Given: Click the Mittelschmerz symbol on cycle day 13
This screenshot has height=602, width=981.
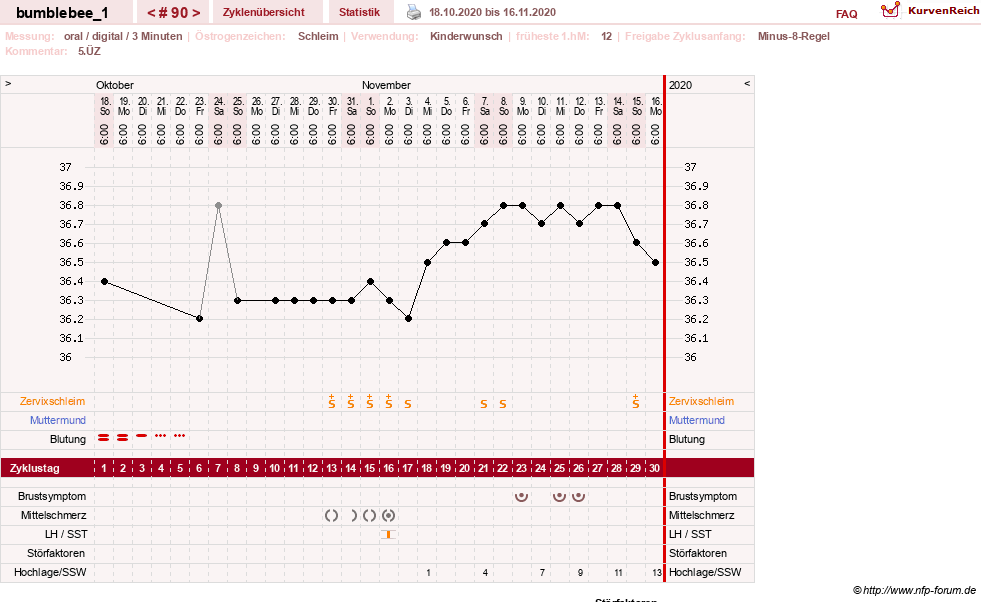Looking at the screenshot, I should coord(332,516).
